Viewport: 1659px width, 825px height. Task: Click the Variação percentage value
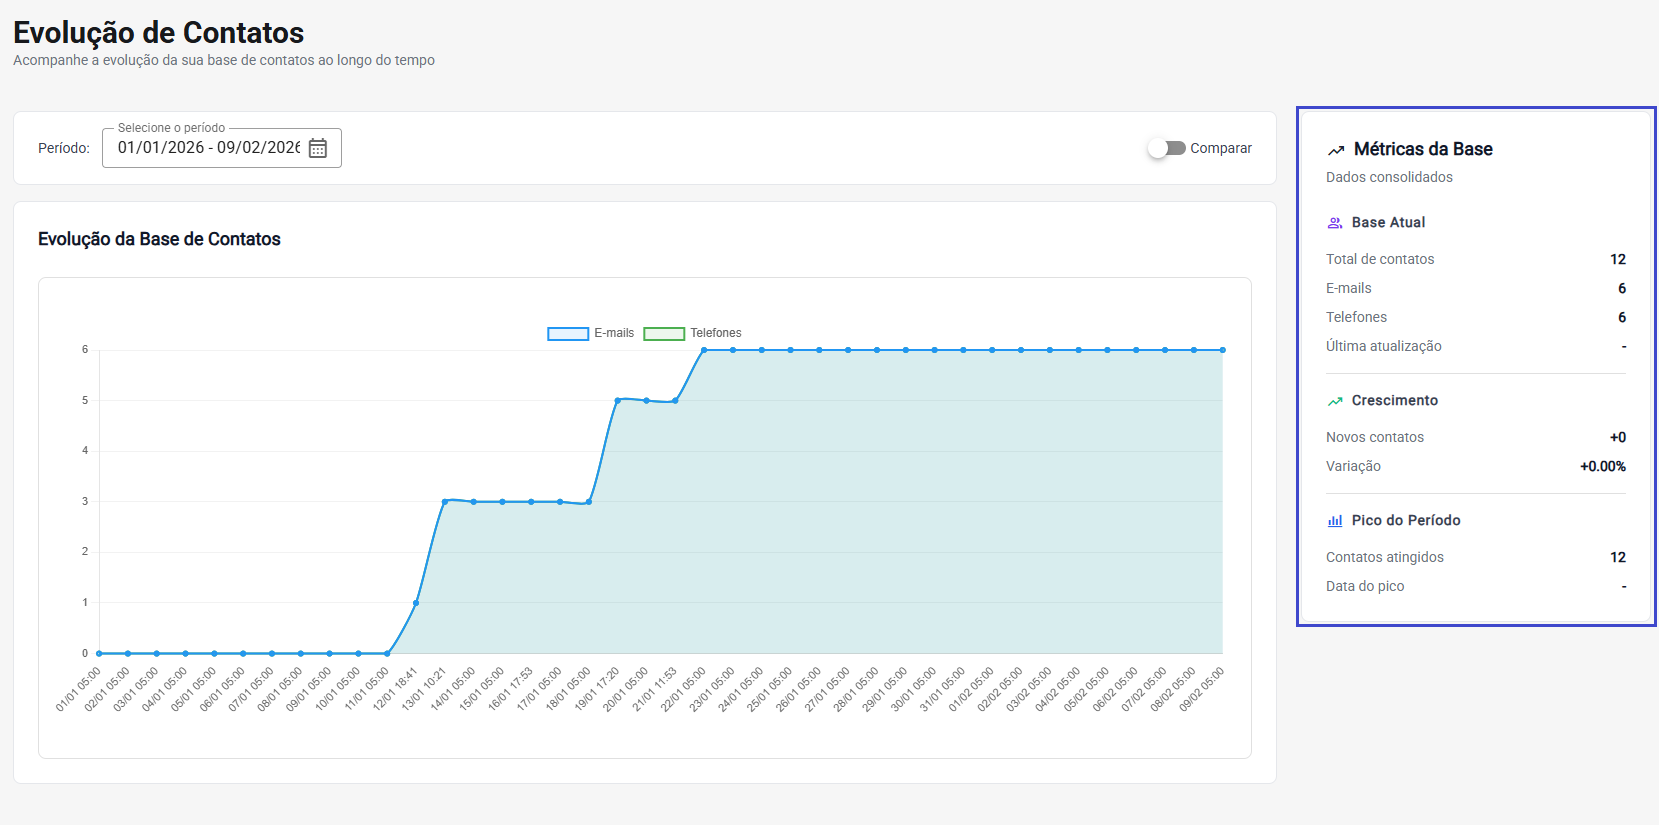(1602, 466)
